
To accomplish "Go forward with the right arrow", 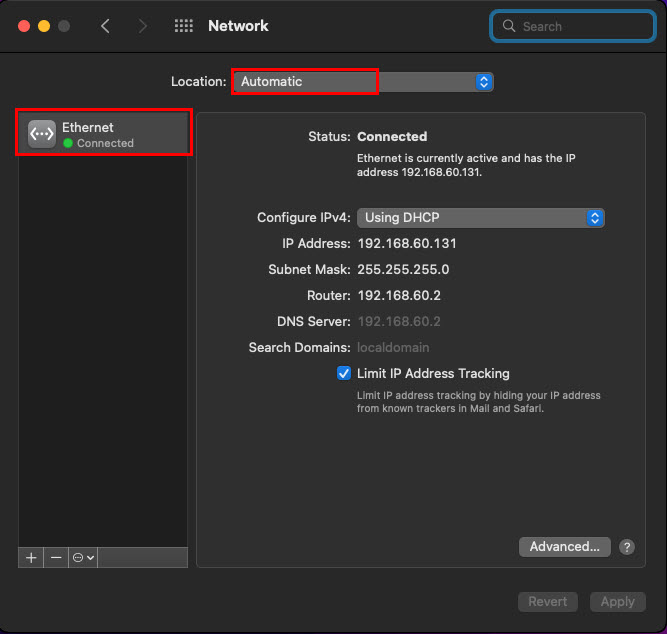I will tap(143, 26).
